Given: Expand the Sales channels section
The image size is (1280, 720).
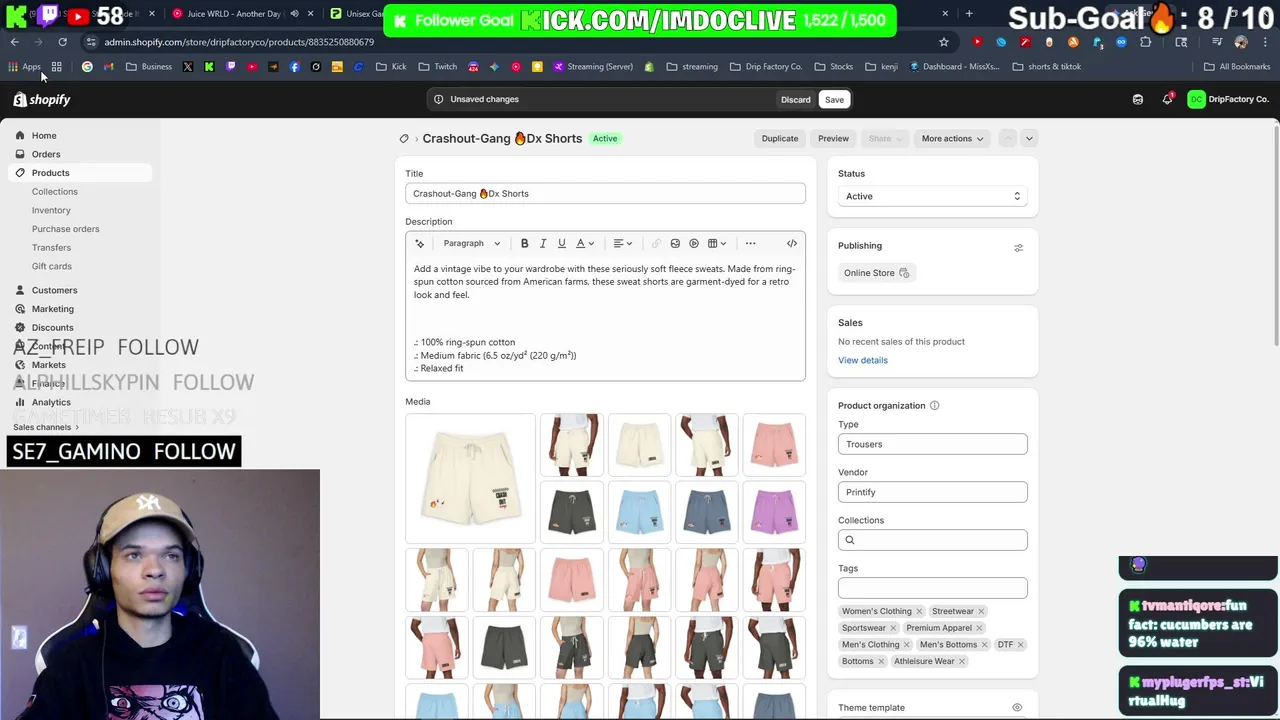Looking at the screenshot, I should 48,427.
